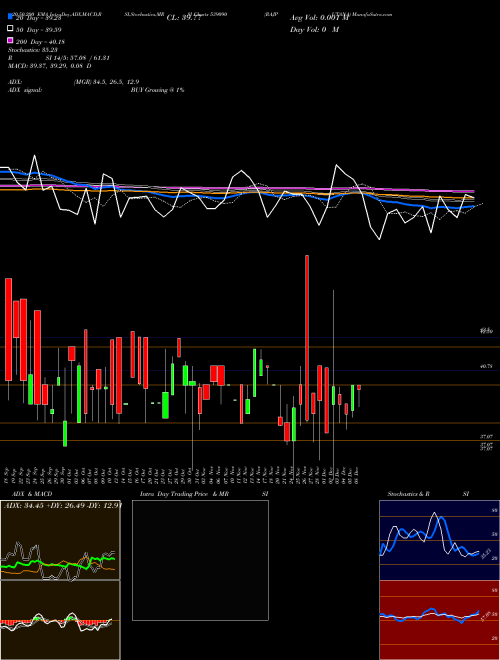Click the 'ADX signal:' label in header
Viewport: 500px width, 660px height.
tap(25, 90)
